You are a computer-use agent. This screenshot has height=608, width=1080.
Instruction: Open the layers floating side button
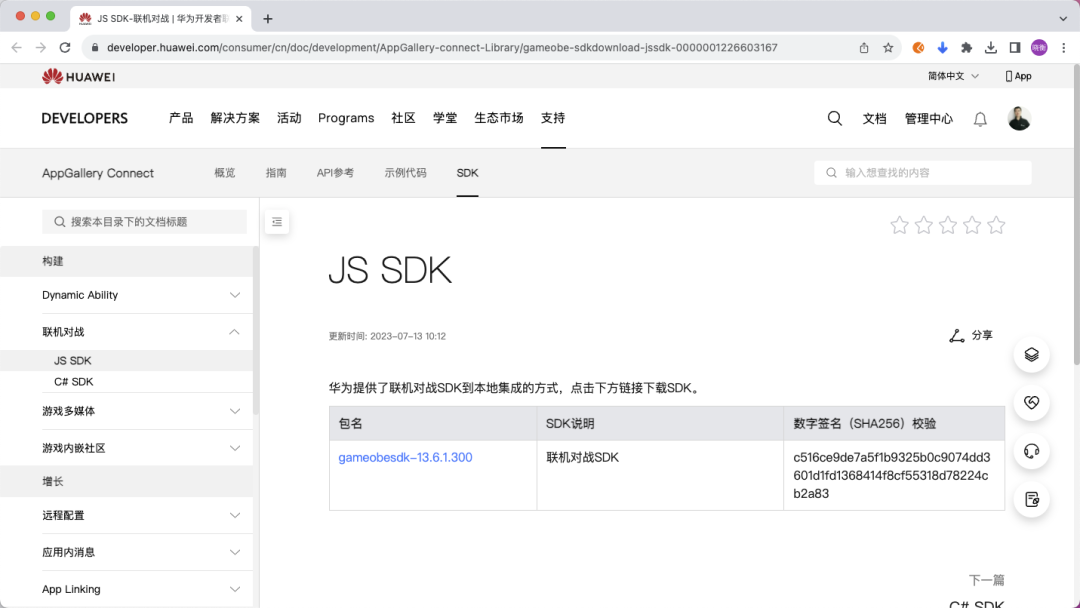(x=1031, y=355)
